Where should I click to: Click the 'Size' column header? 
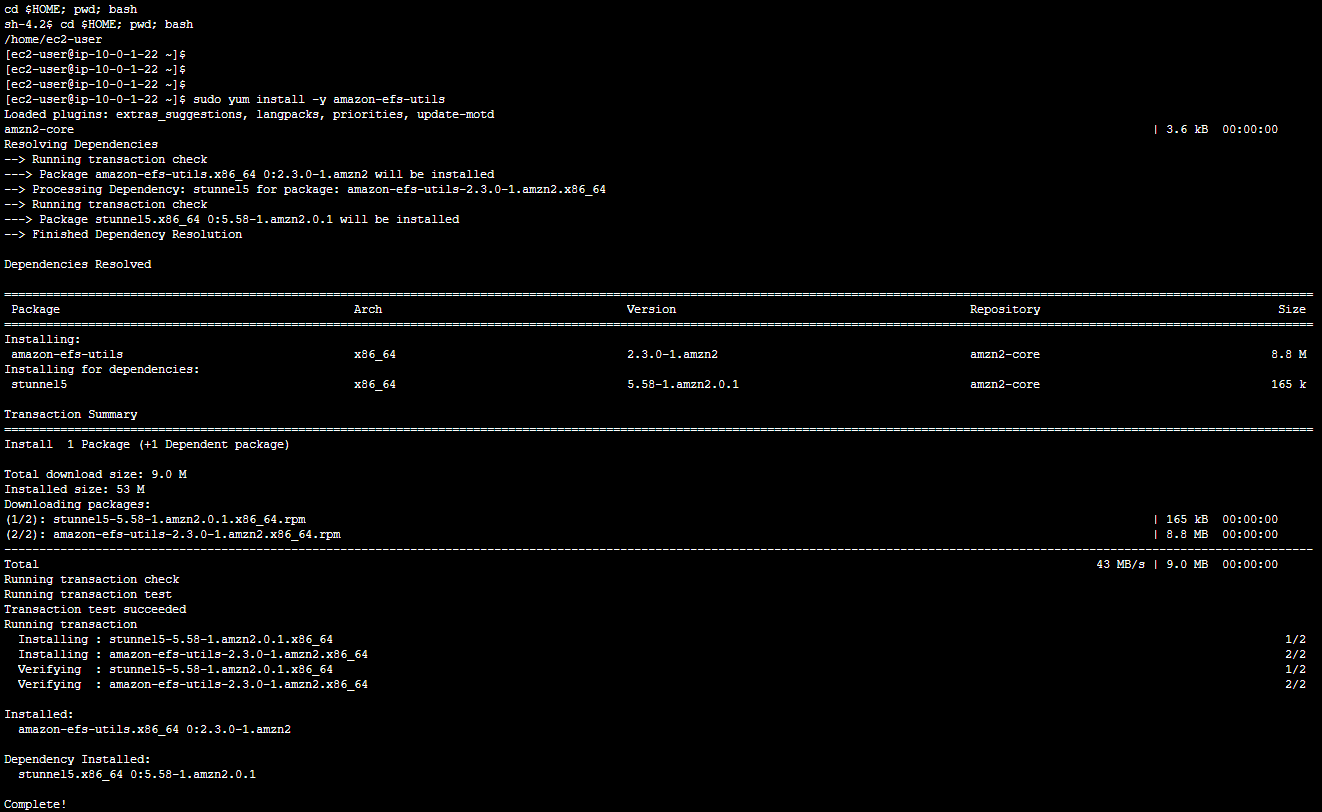pyautogui.click(x=1292, y=309)
